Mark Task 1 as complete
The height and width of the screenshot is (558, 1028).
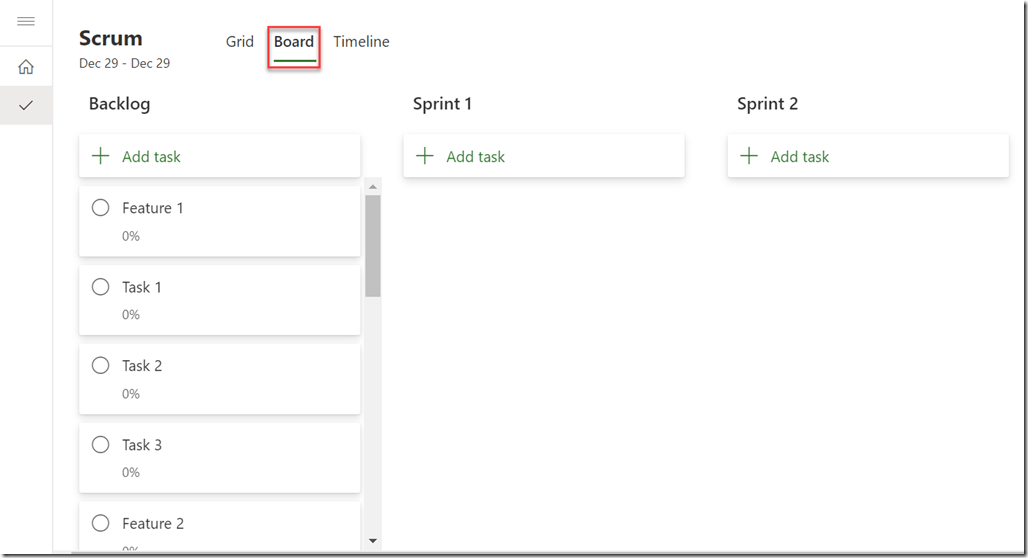coord(100,287)
